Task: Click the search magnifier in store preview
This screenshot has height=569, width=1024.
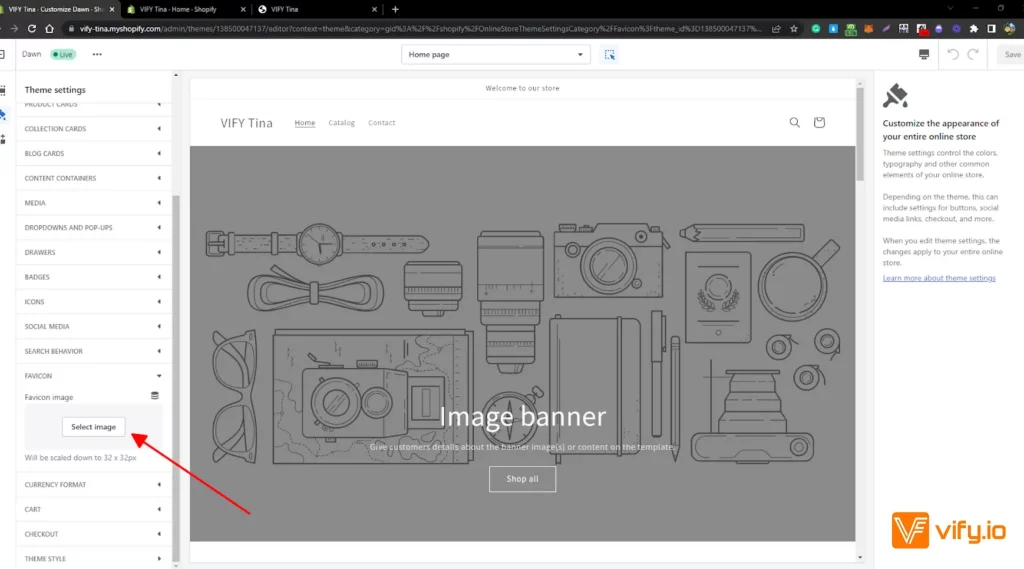Action: pos(794,122)
